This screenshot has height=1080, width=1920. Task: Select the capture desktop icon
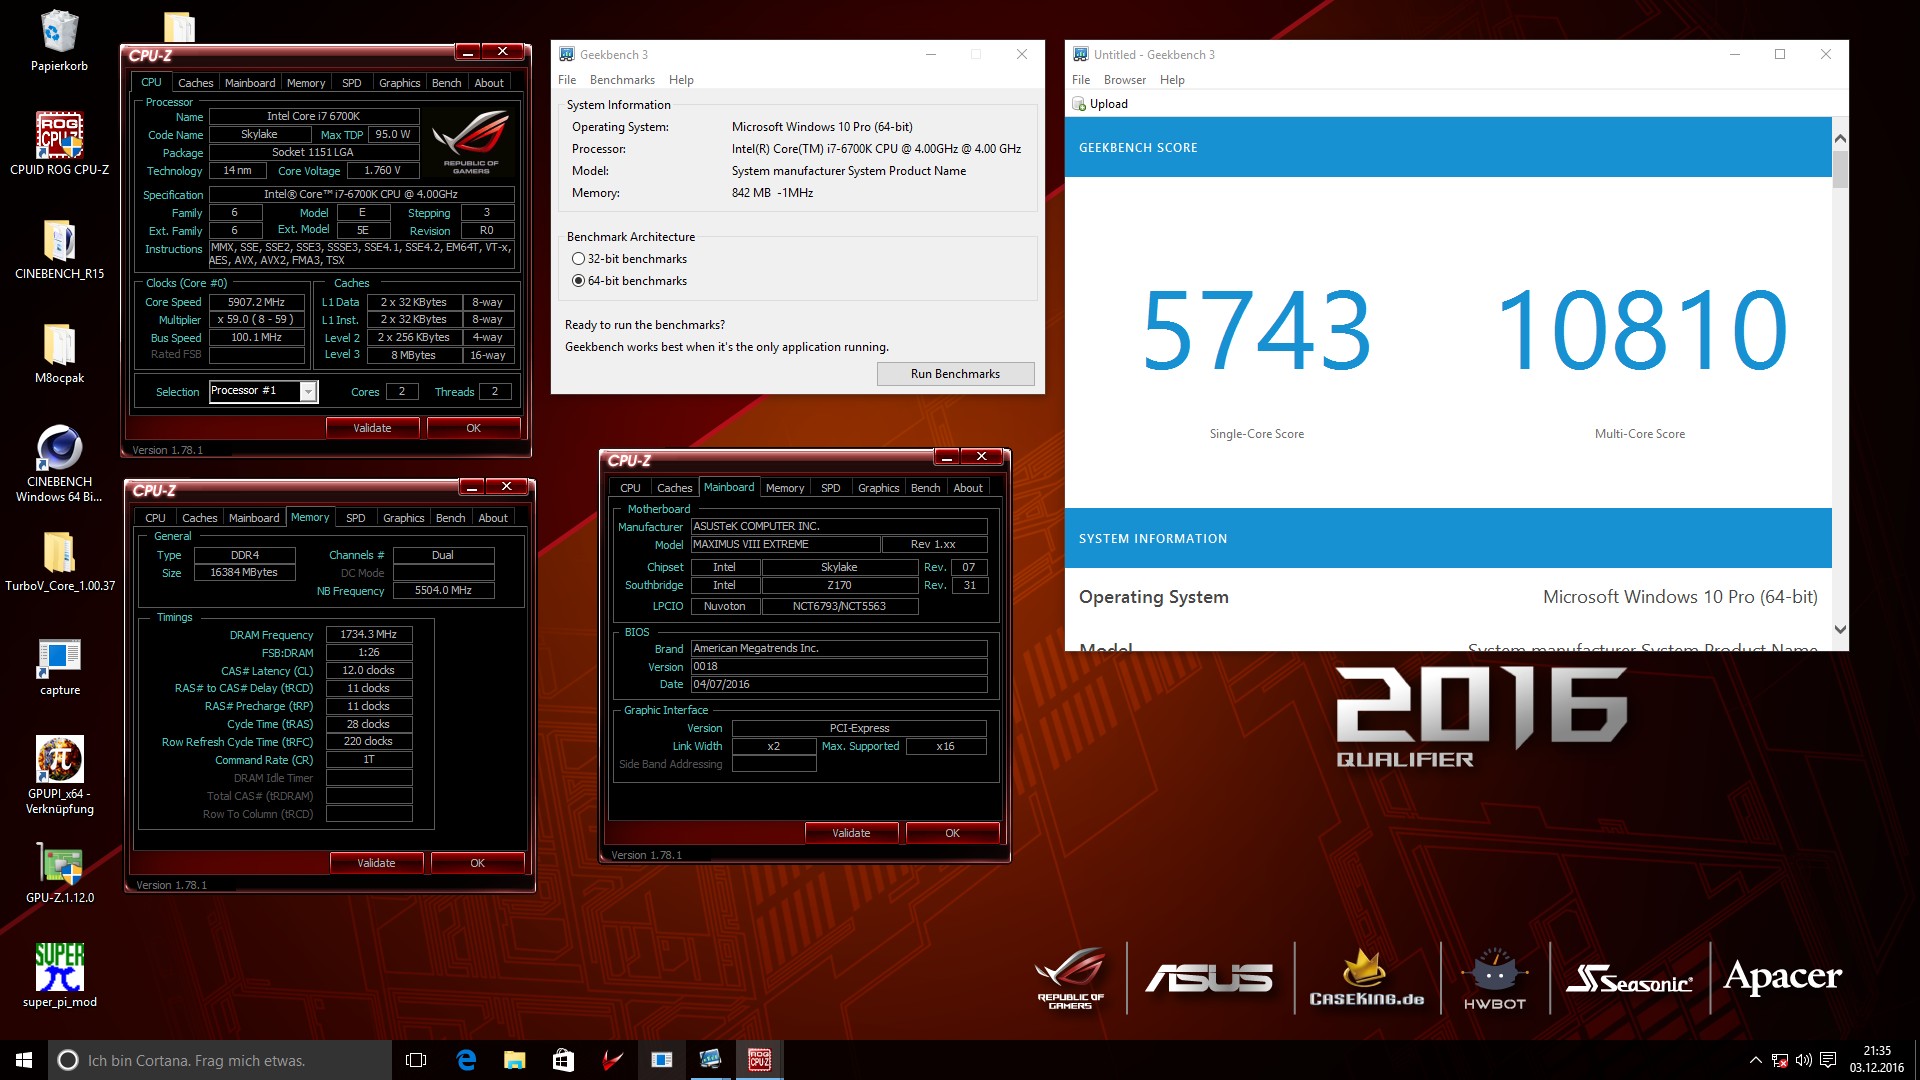click(x=59, y=666)
